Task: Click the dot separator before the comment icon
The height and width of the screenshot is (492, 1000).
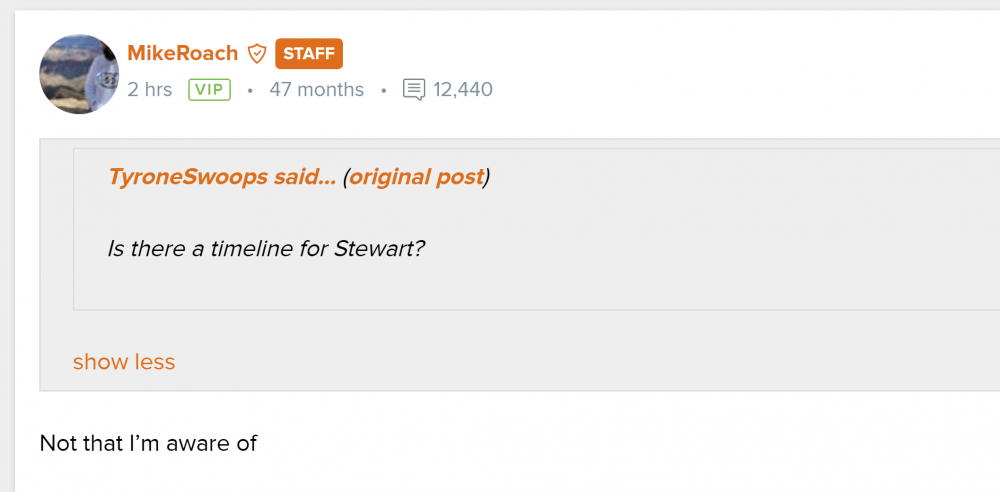Action: [x=383, y=90]
